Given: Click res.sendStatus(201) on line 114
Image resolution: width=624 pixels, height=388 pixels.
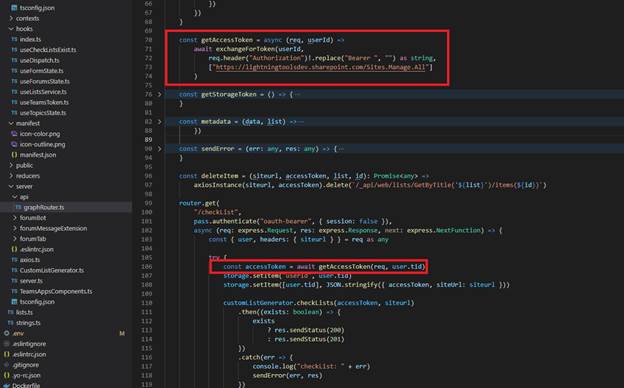Looking at the screenshot, I should pyautogui.click(x=309, y=339).
